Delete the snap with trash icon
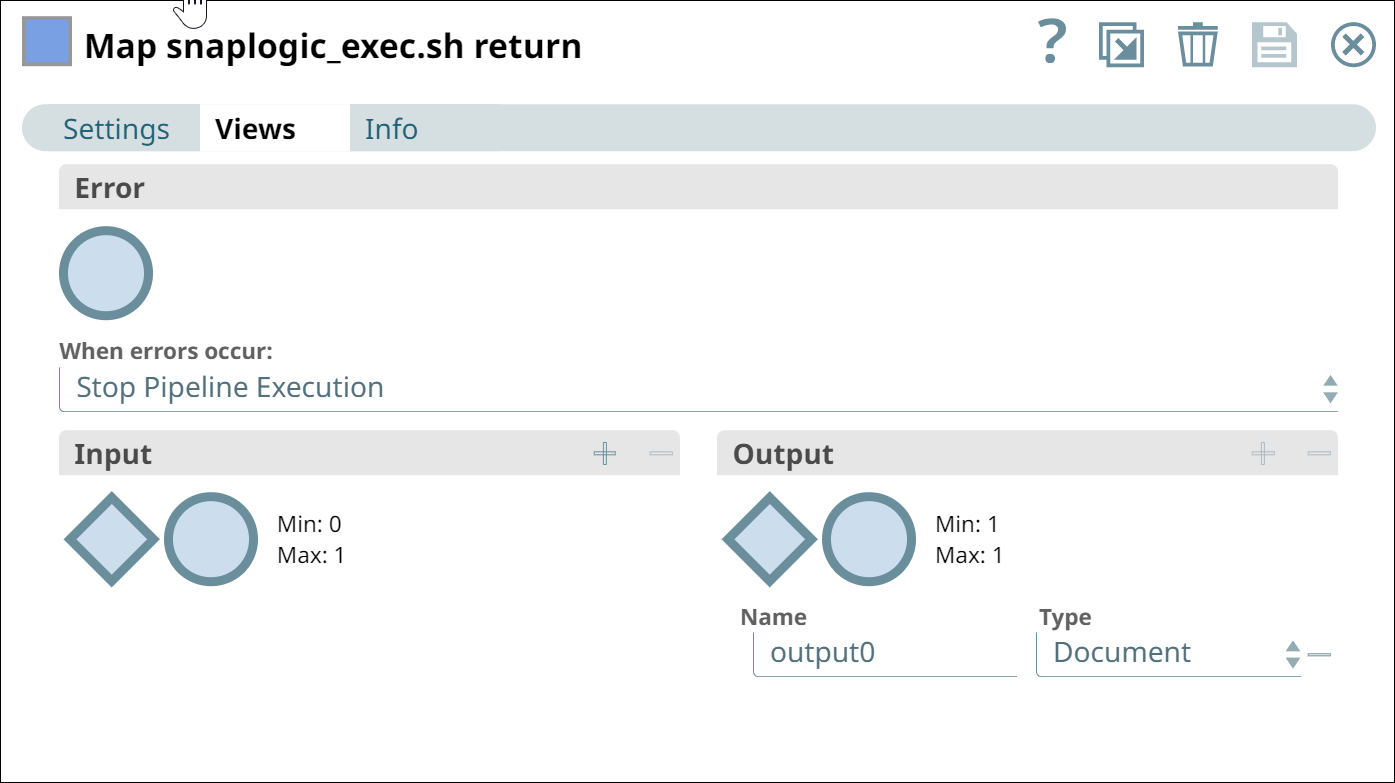The image size is (1395, 783). tap(1197, 46)
